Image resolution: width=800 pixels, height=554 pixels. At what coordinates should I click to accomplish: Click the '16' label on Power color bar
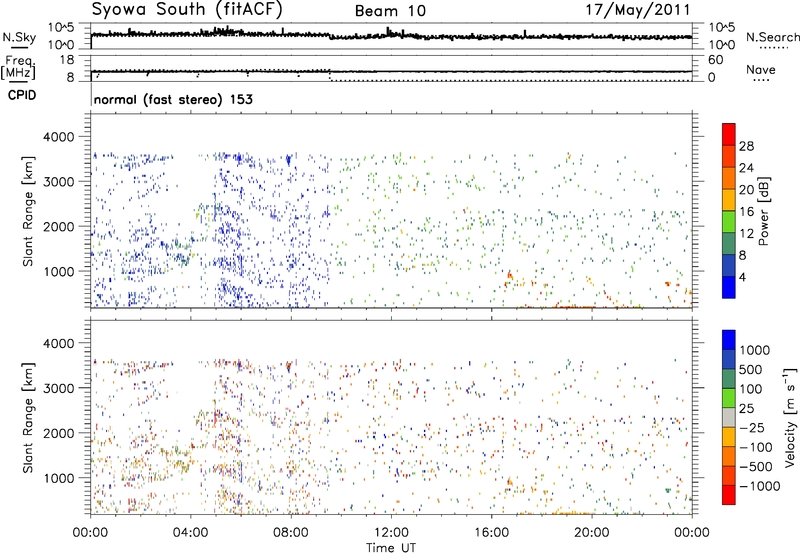click(x=746, y=212)
